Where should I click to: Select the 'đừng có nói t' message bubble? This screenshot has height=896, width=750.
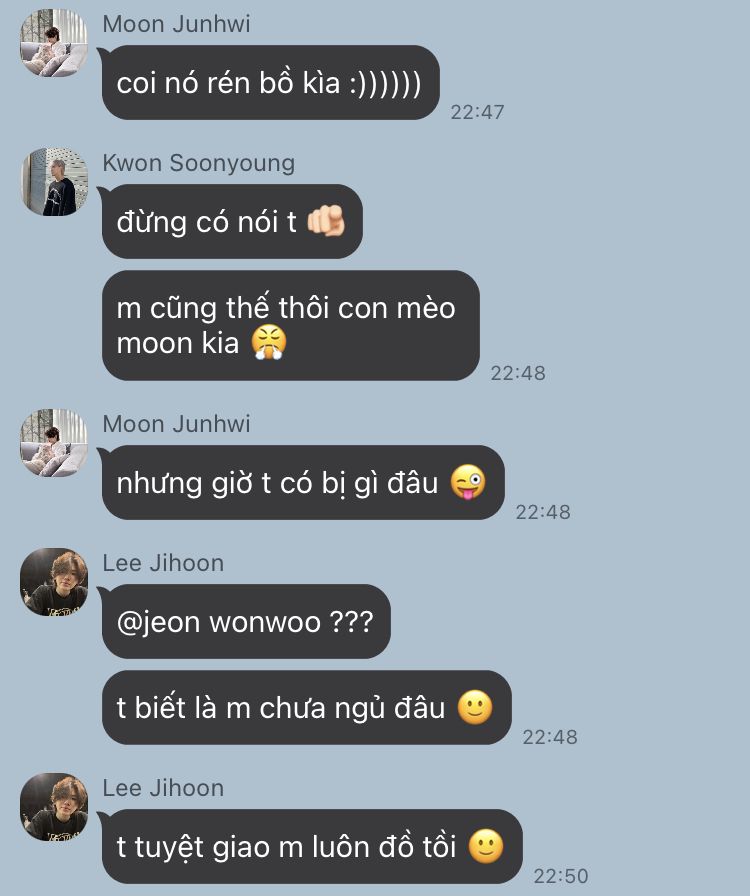[x=232, y=221]
